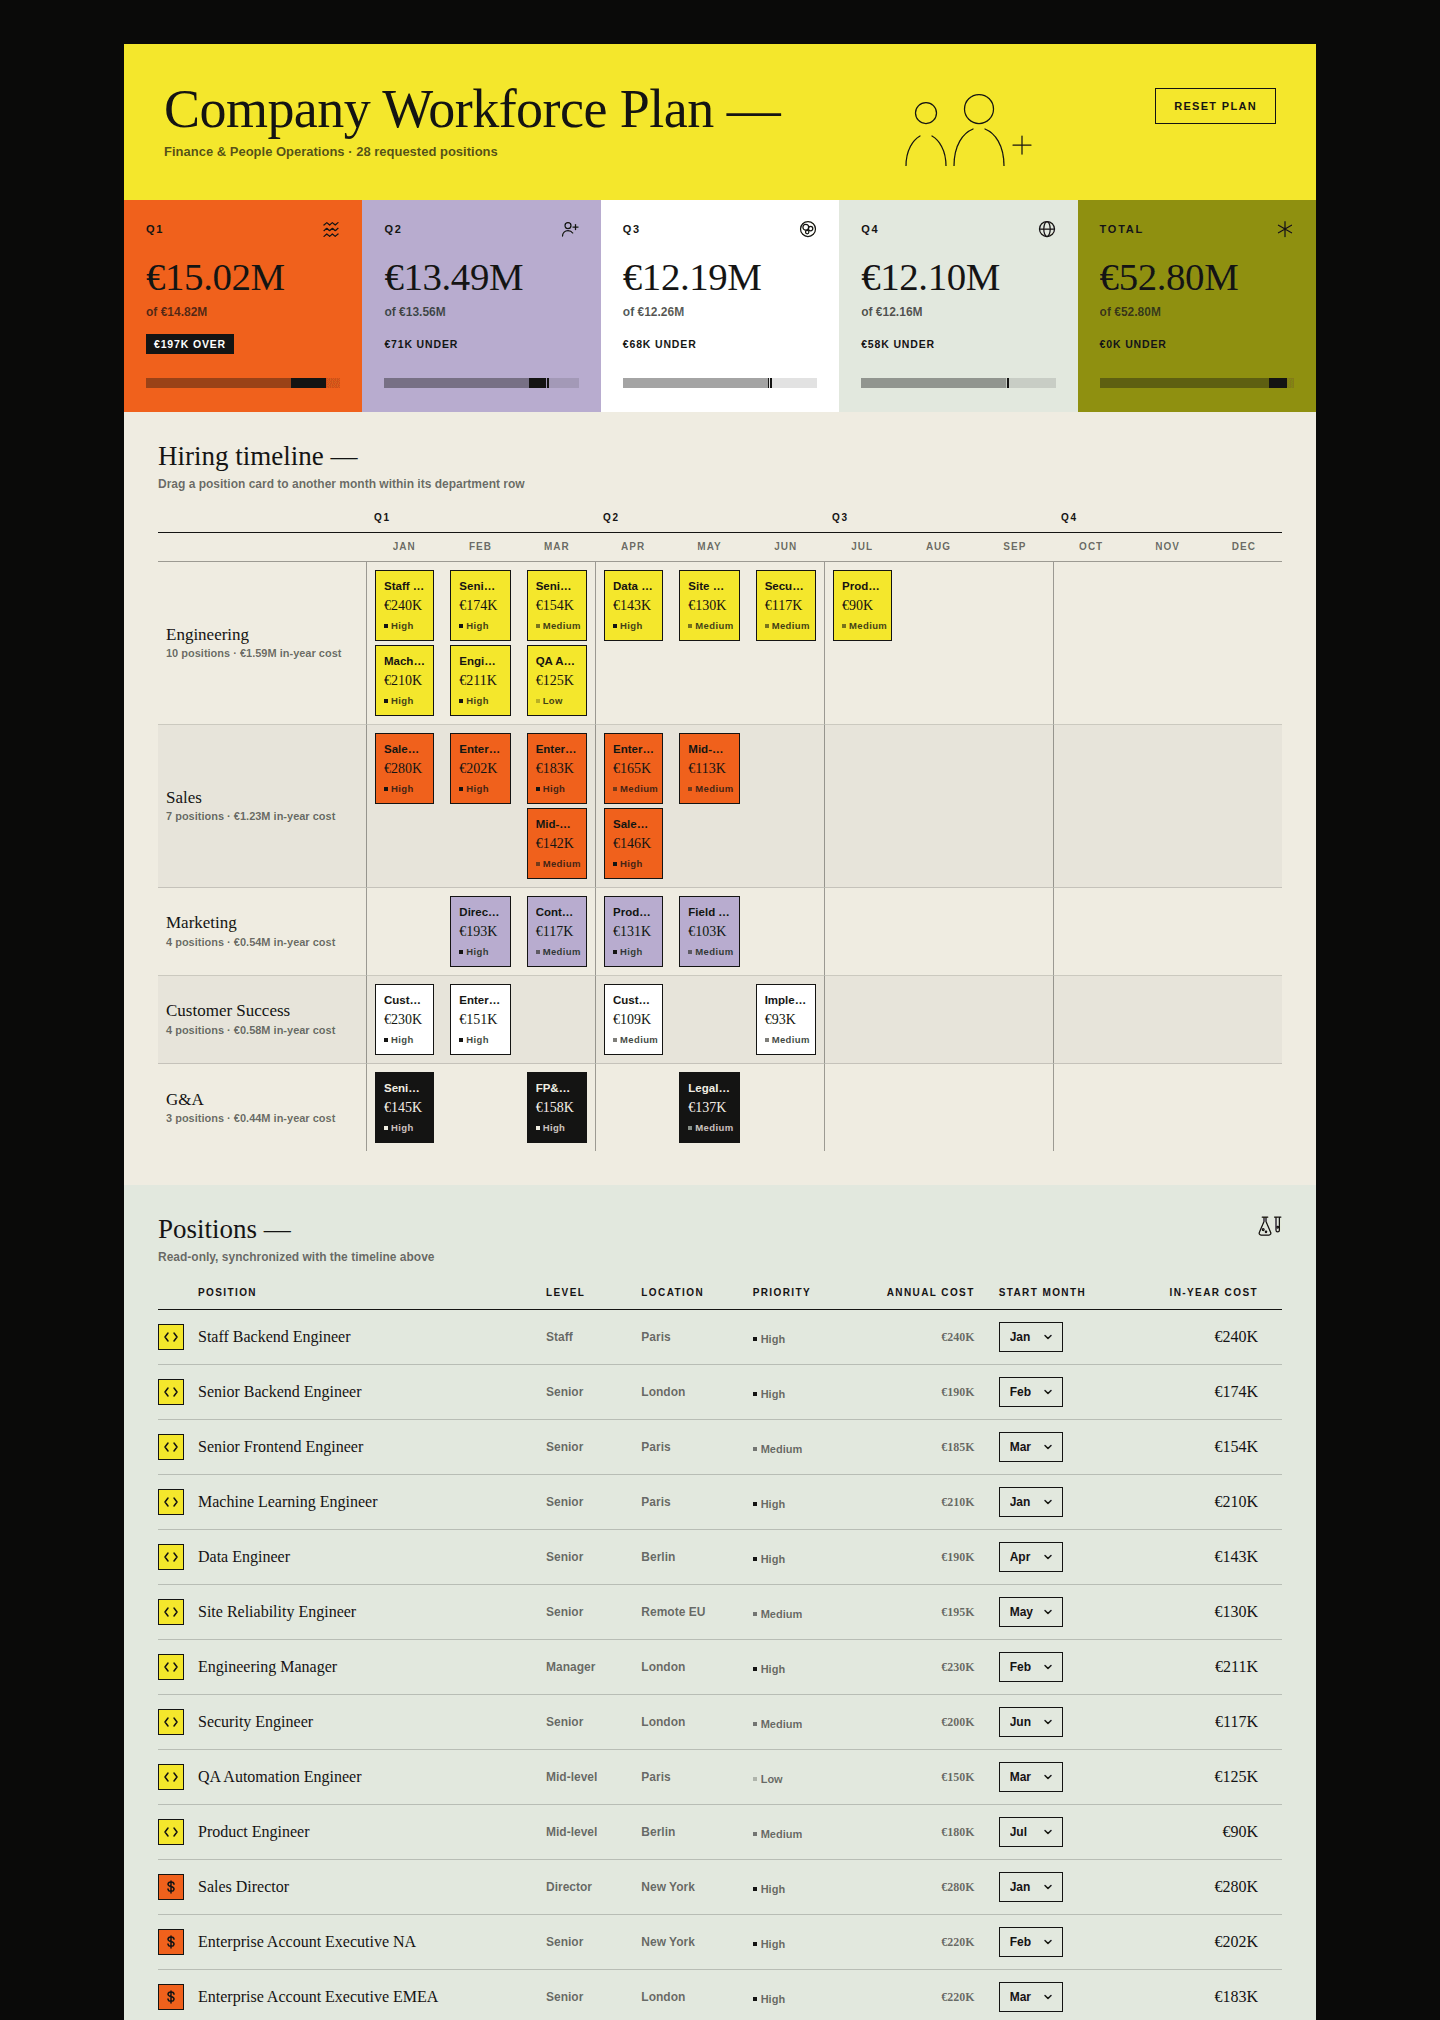Click code icon beside Senior Frontend Engineer
The width and height of the screenshot is (1440, 2020).
(x=171, y=1447)
